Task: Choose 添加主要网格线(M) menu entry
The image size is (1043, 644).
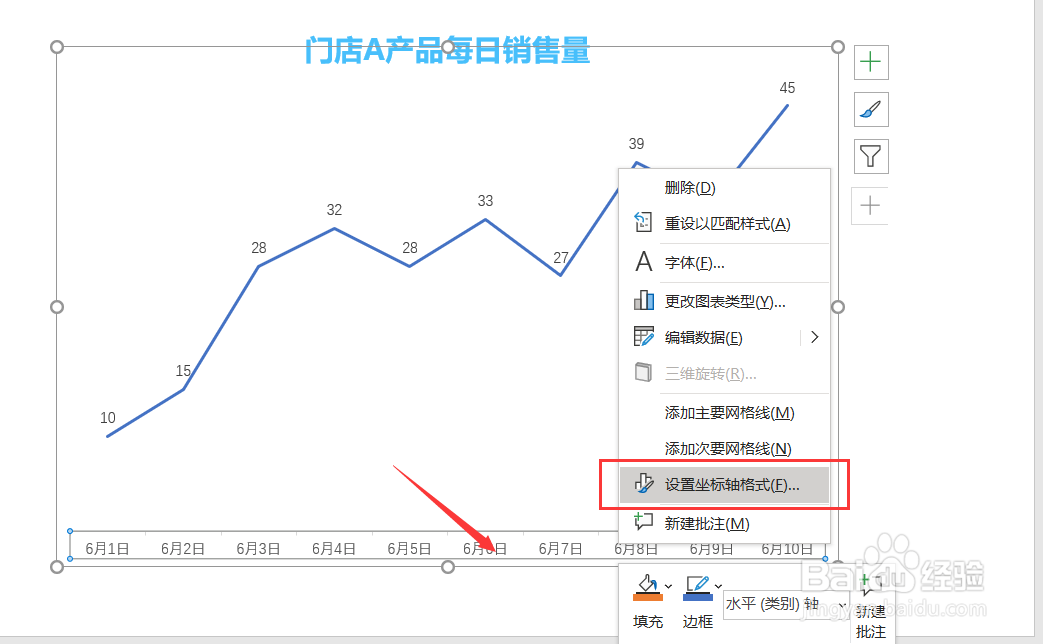Action: point(724,413)
